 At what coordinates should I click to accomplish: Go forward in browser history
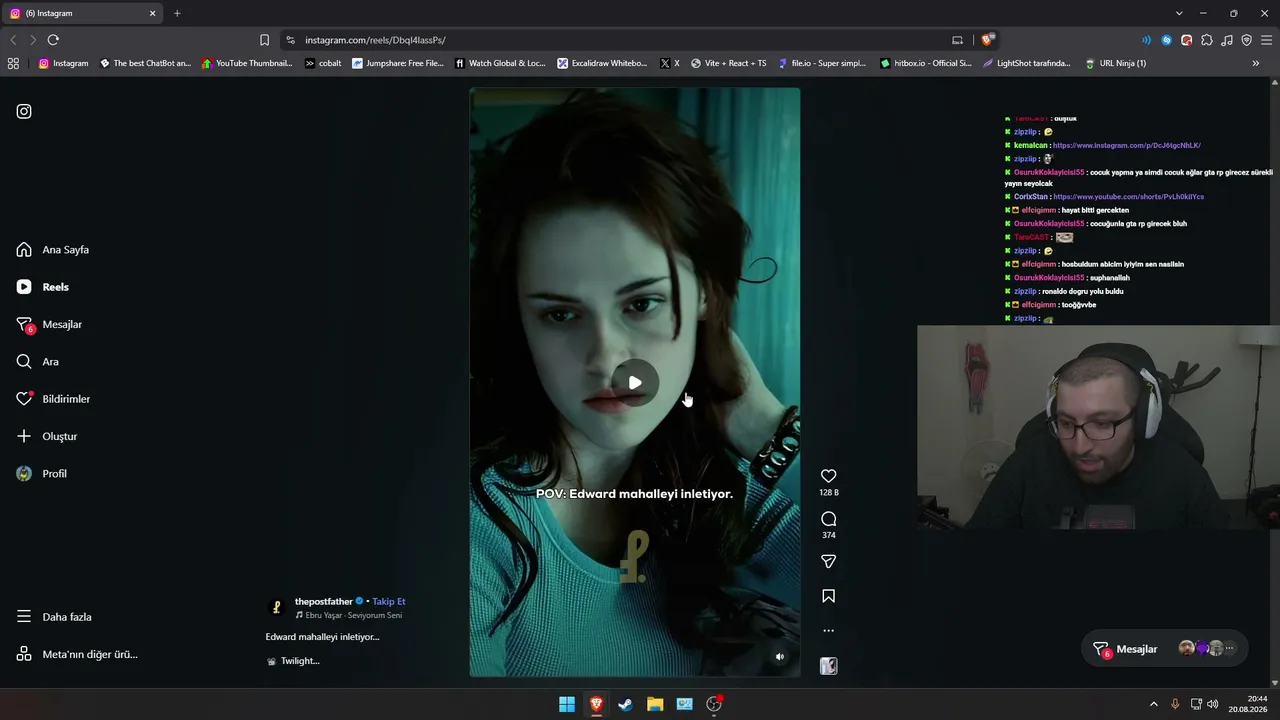[33, 40]
